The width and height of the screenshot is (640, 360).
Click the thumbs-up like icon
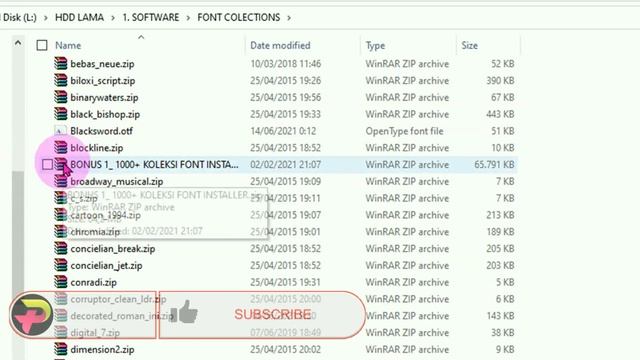[x=184, y=312]
